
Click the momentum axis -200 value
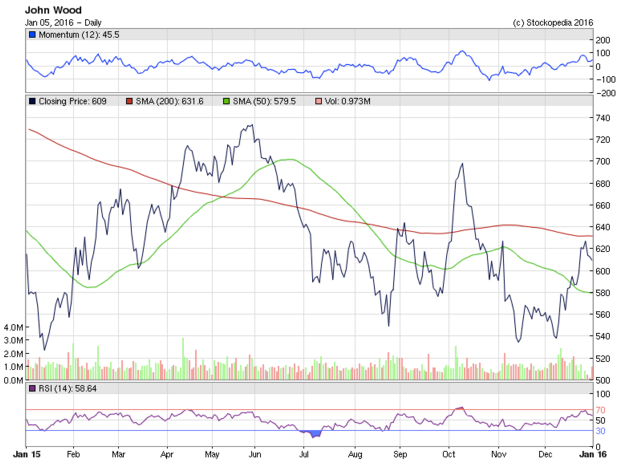point(604,93)
